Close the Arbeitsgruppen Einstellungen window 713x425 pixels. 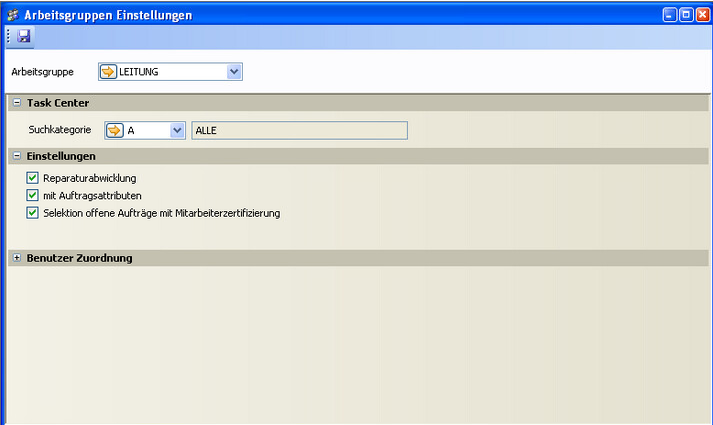tap(702, 15)
